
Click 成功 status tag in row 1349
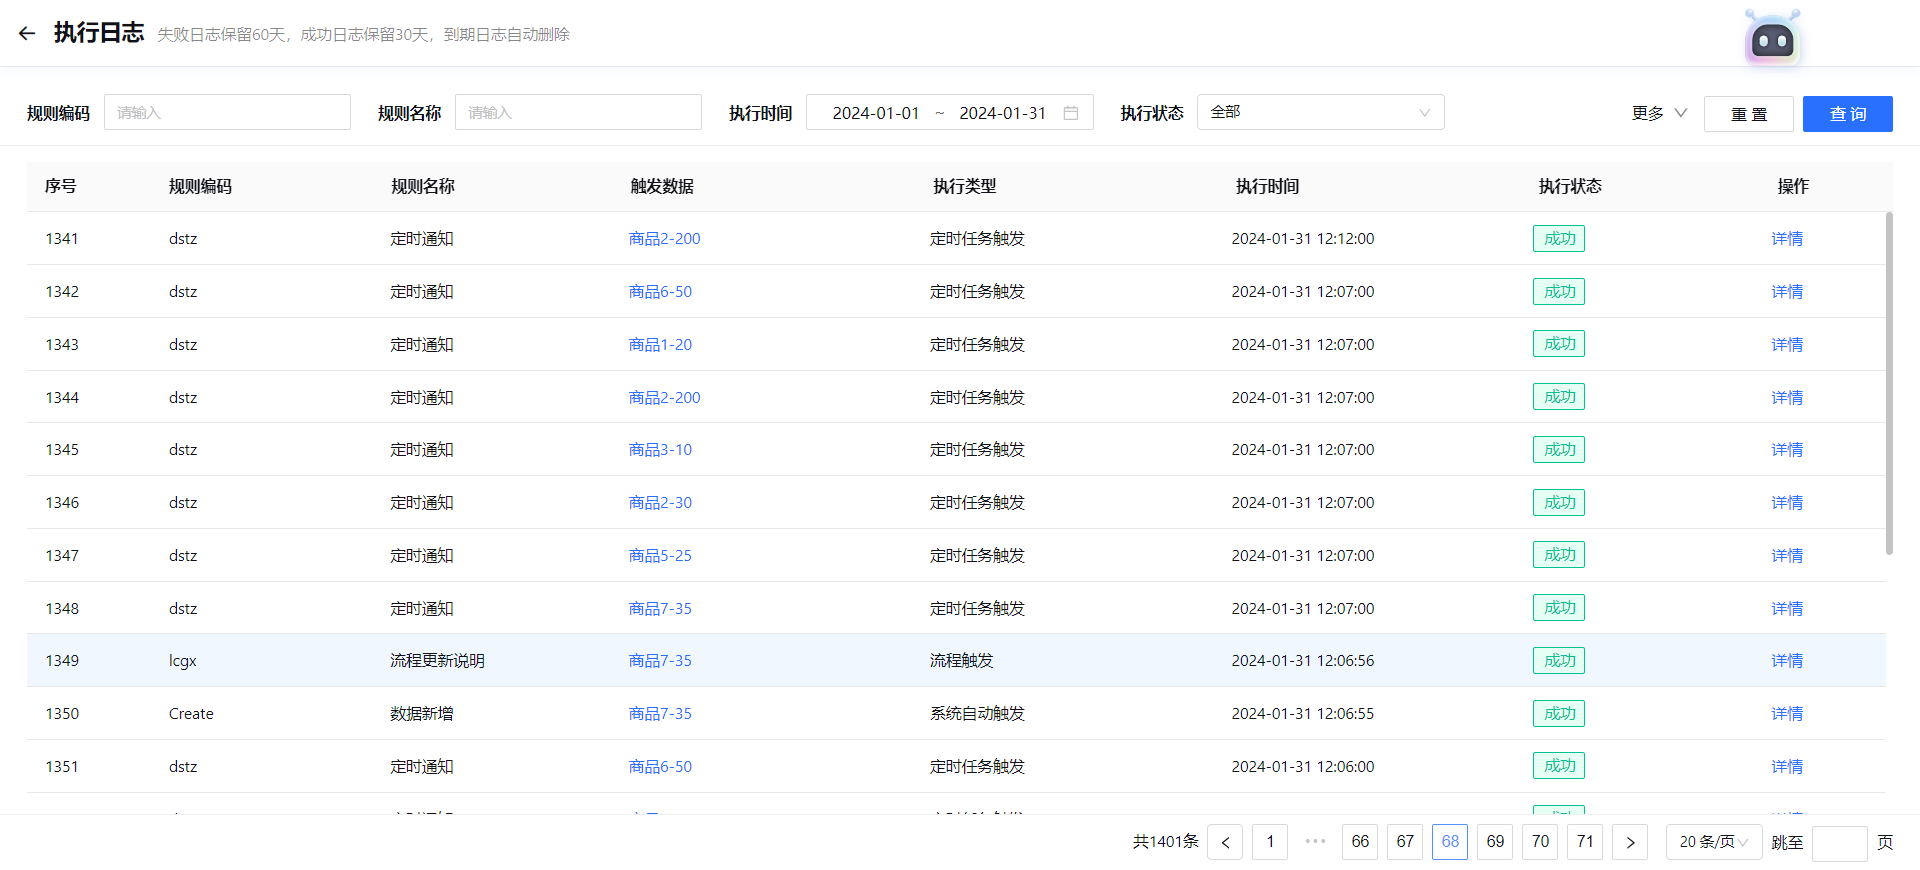tap(1559, 660)
